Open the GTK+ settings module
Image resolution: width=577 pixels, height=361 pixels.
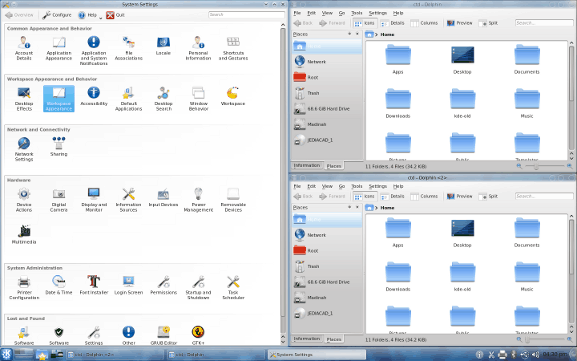(198, 335)
